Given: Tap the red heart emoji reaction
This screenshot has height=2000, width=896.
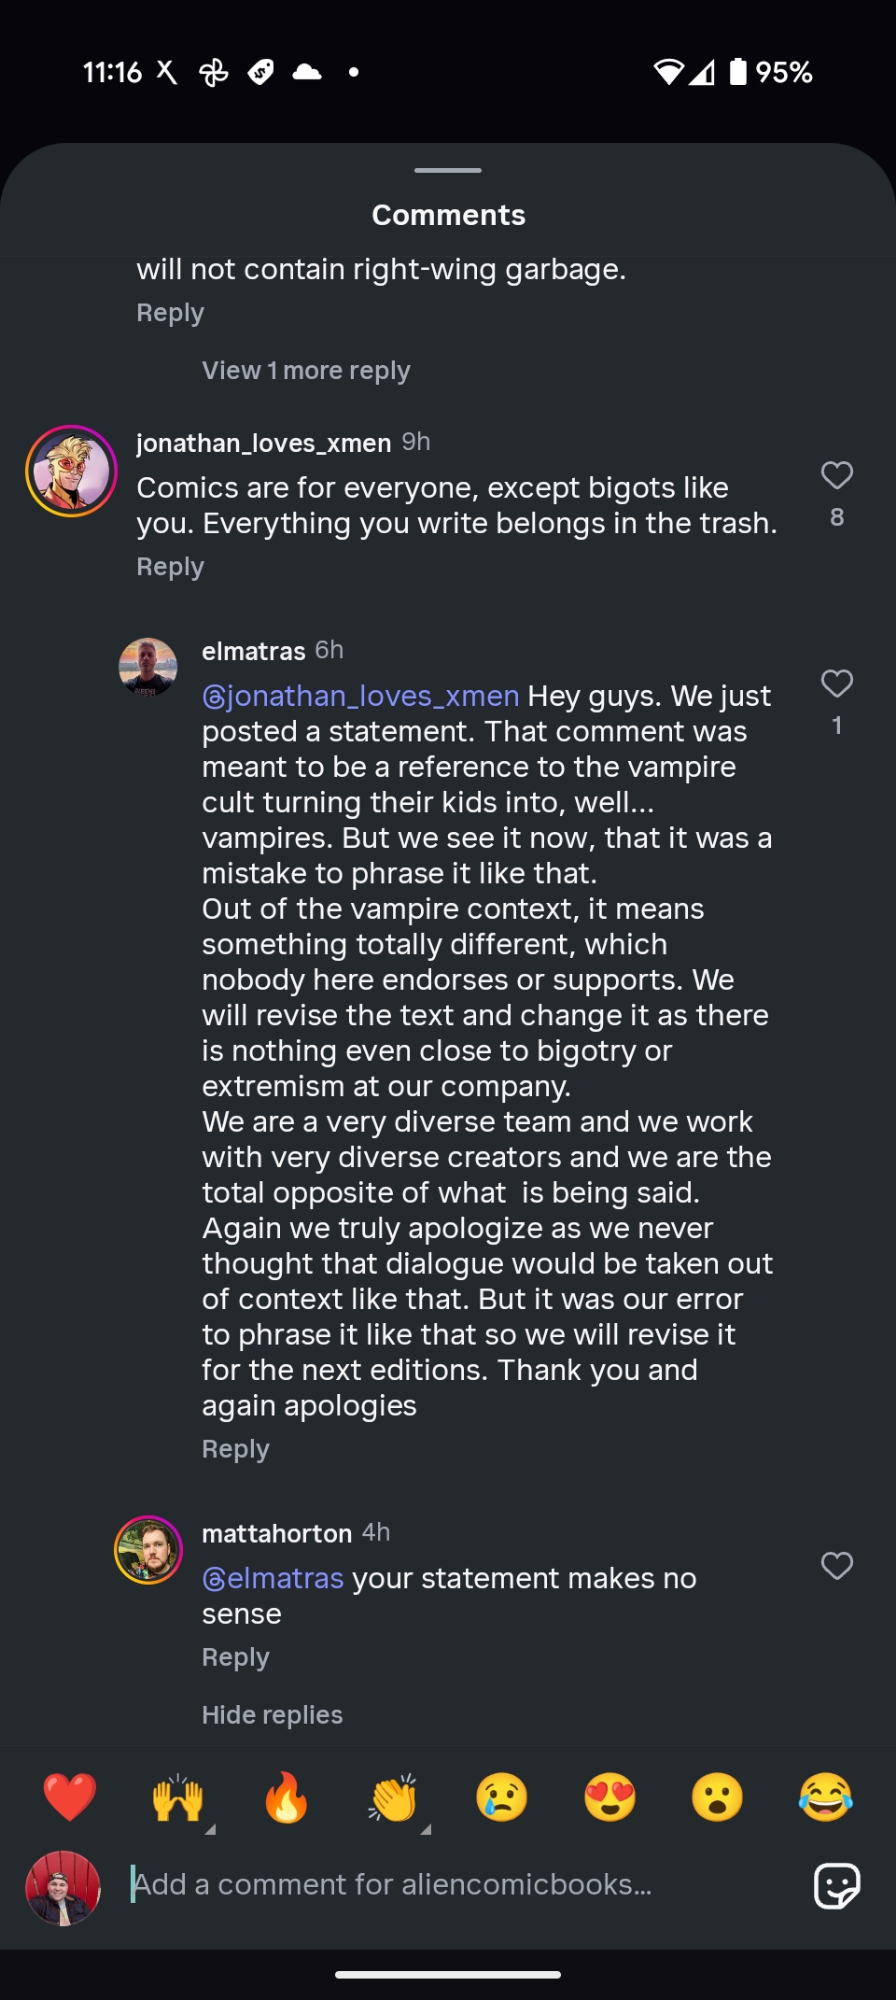Looking at the screenshot, I should 70,1797.
